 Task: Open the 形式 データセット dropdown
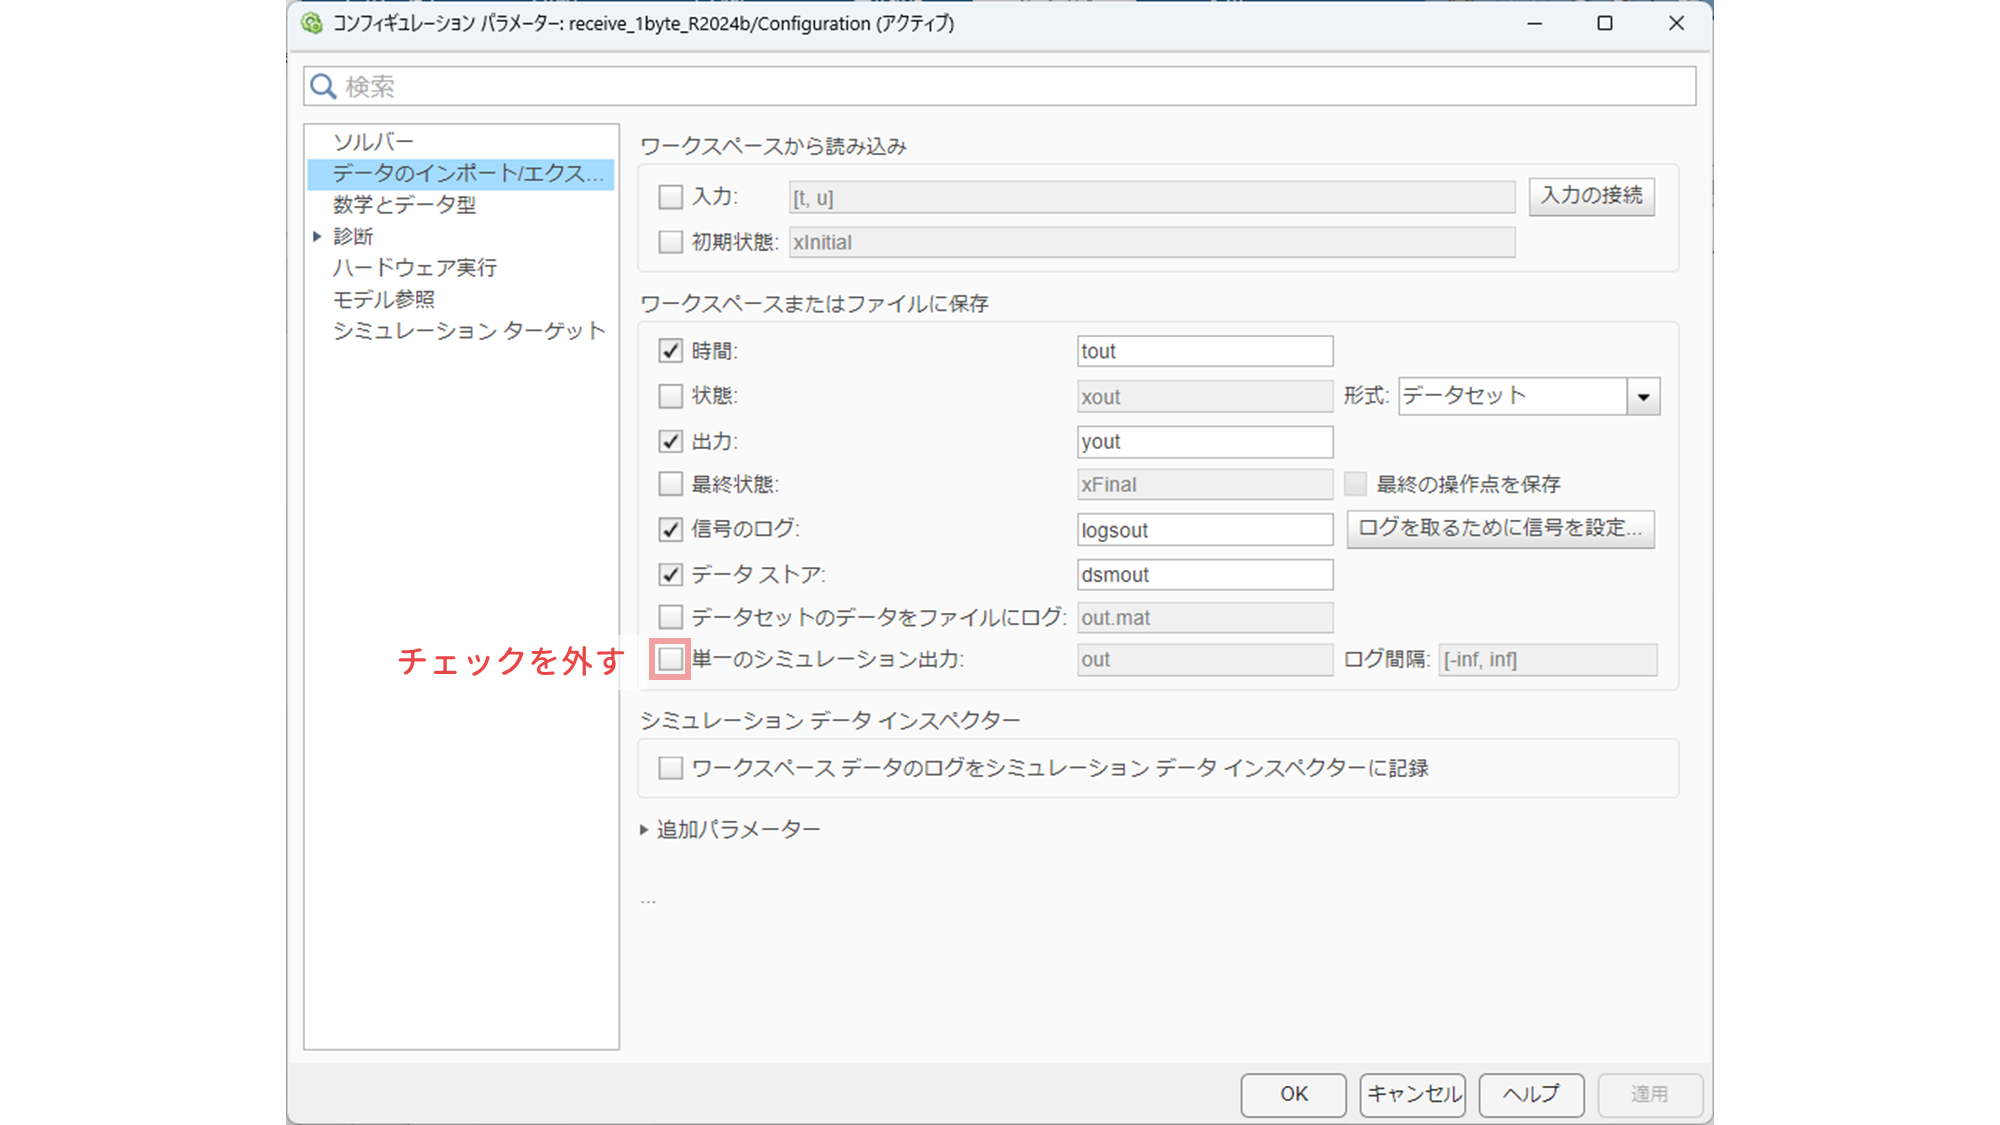pyautogui.click(x=1642, y=396)
